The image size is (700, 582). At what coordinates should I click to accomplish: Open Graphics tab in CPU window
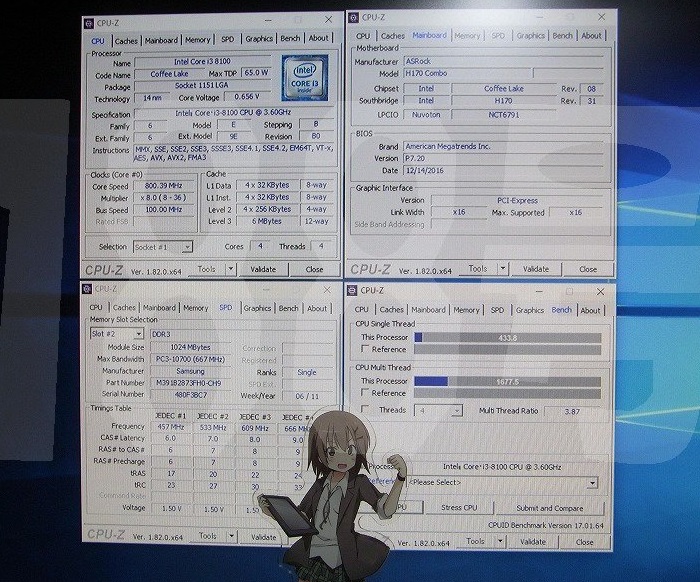coord(259,39)
